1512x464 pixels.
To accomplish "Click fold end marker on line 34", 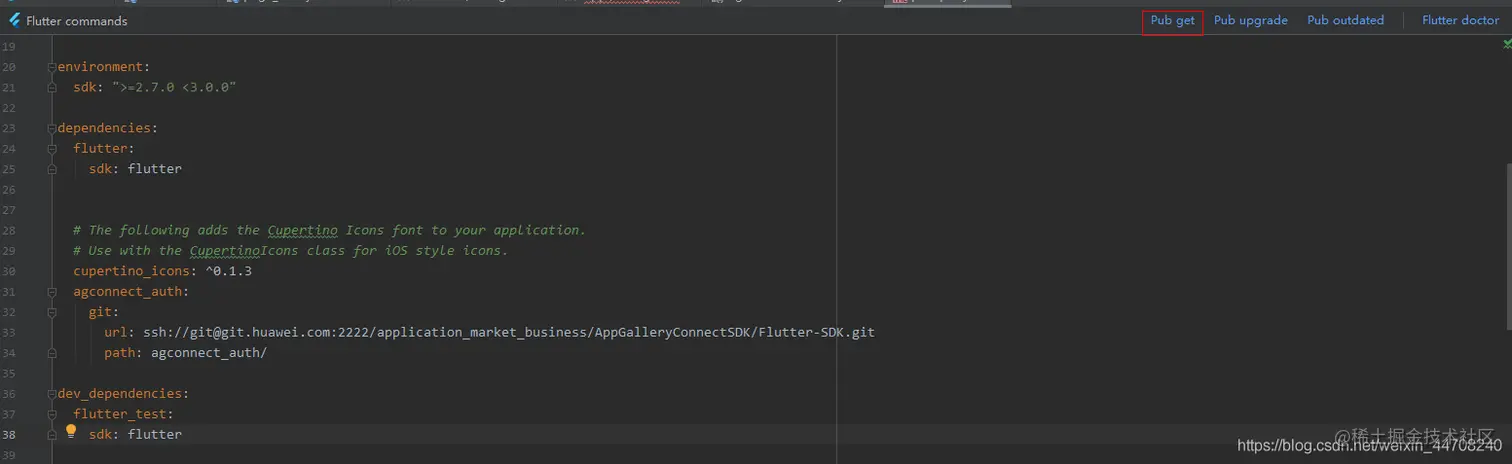I will tap(52, 353).
